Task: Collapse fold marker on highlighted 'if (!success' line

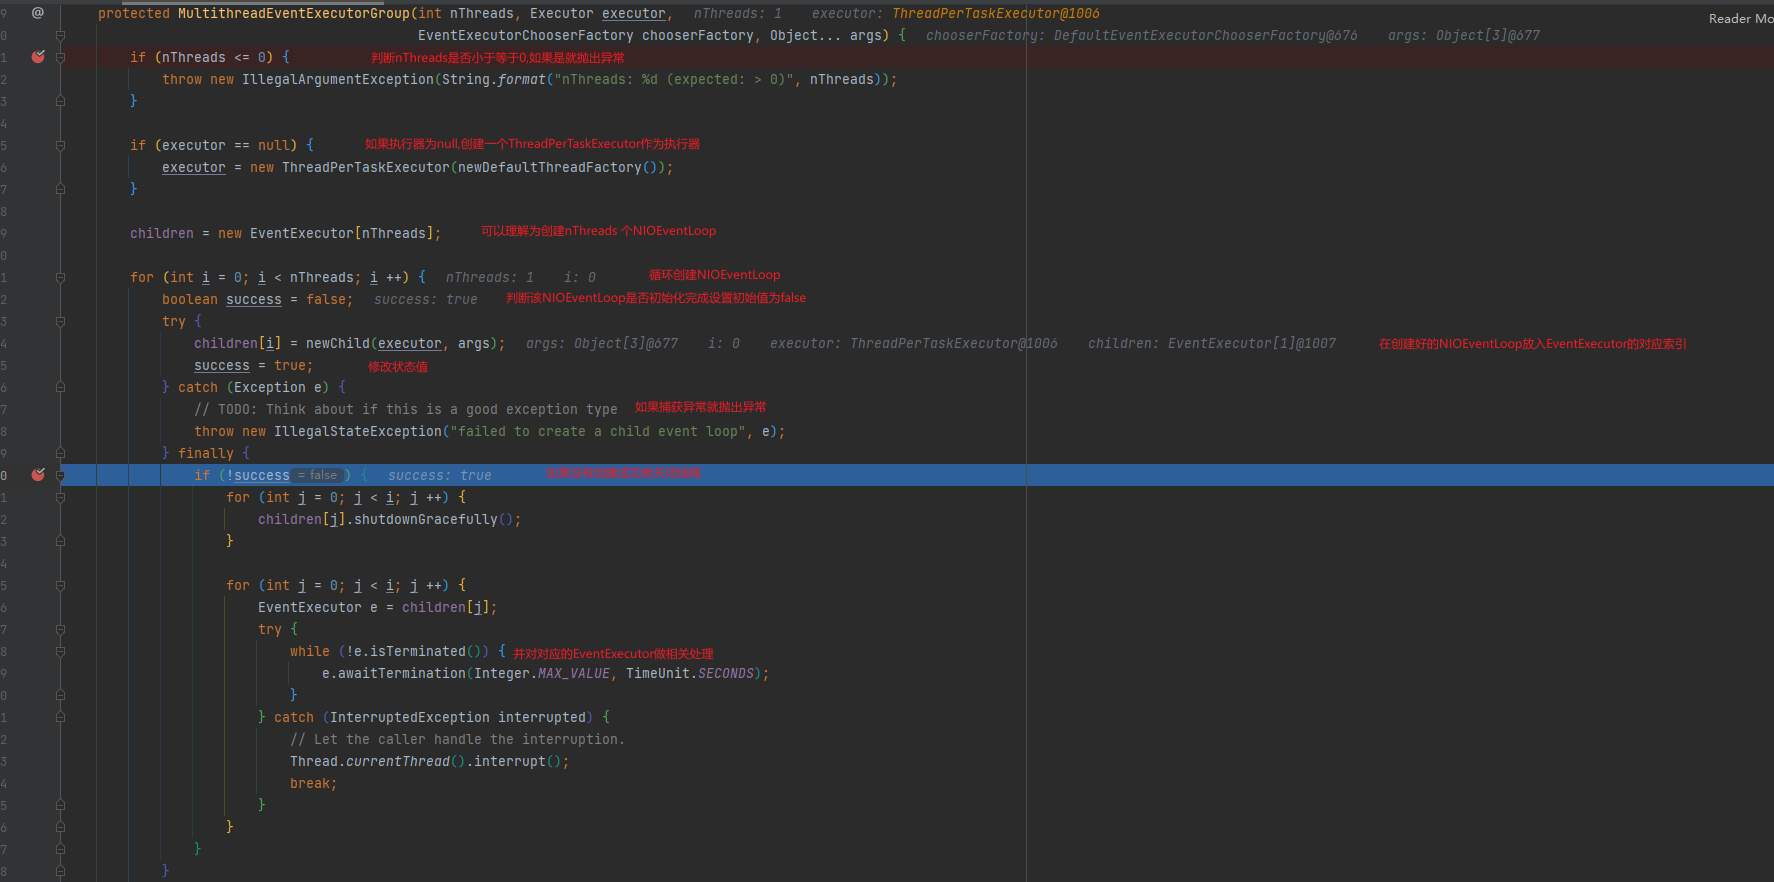Action: [60, 475]
